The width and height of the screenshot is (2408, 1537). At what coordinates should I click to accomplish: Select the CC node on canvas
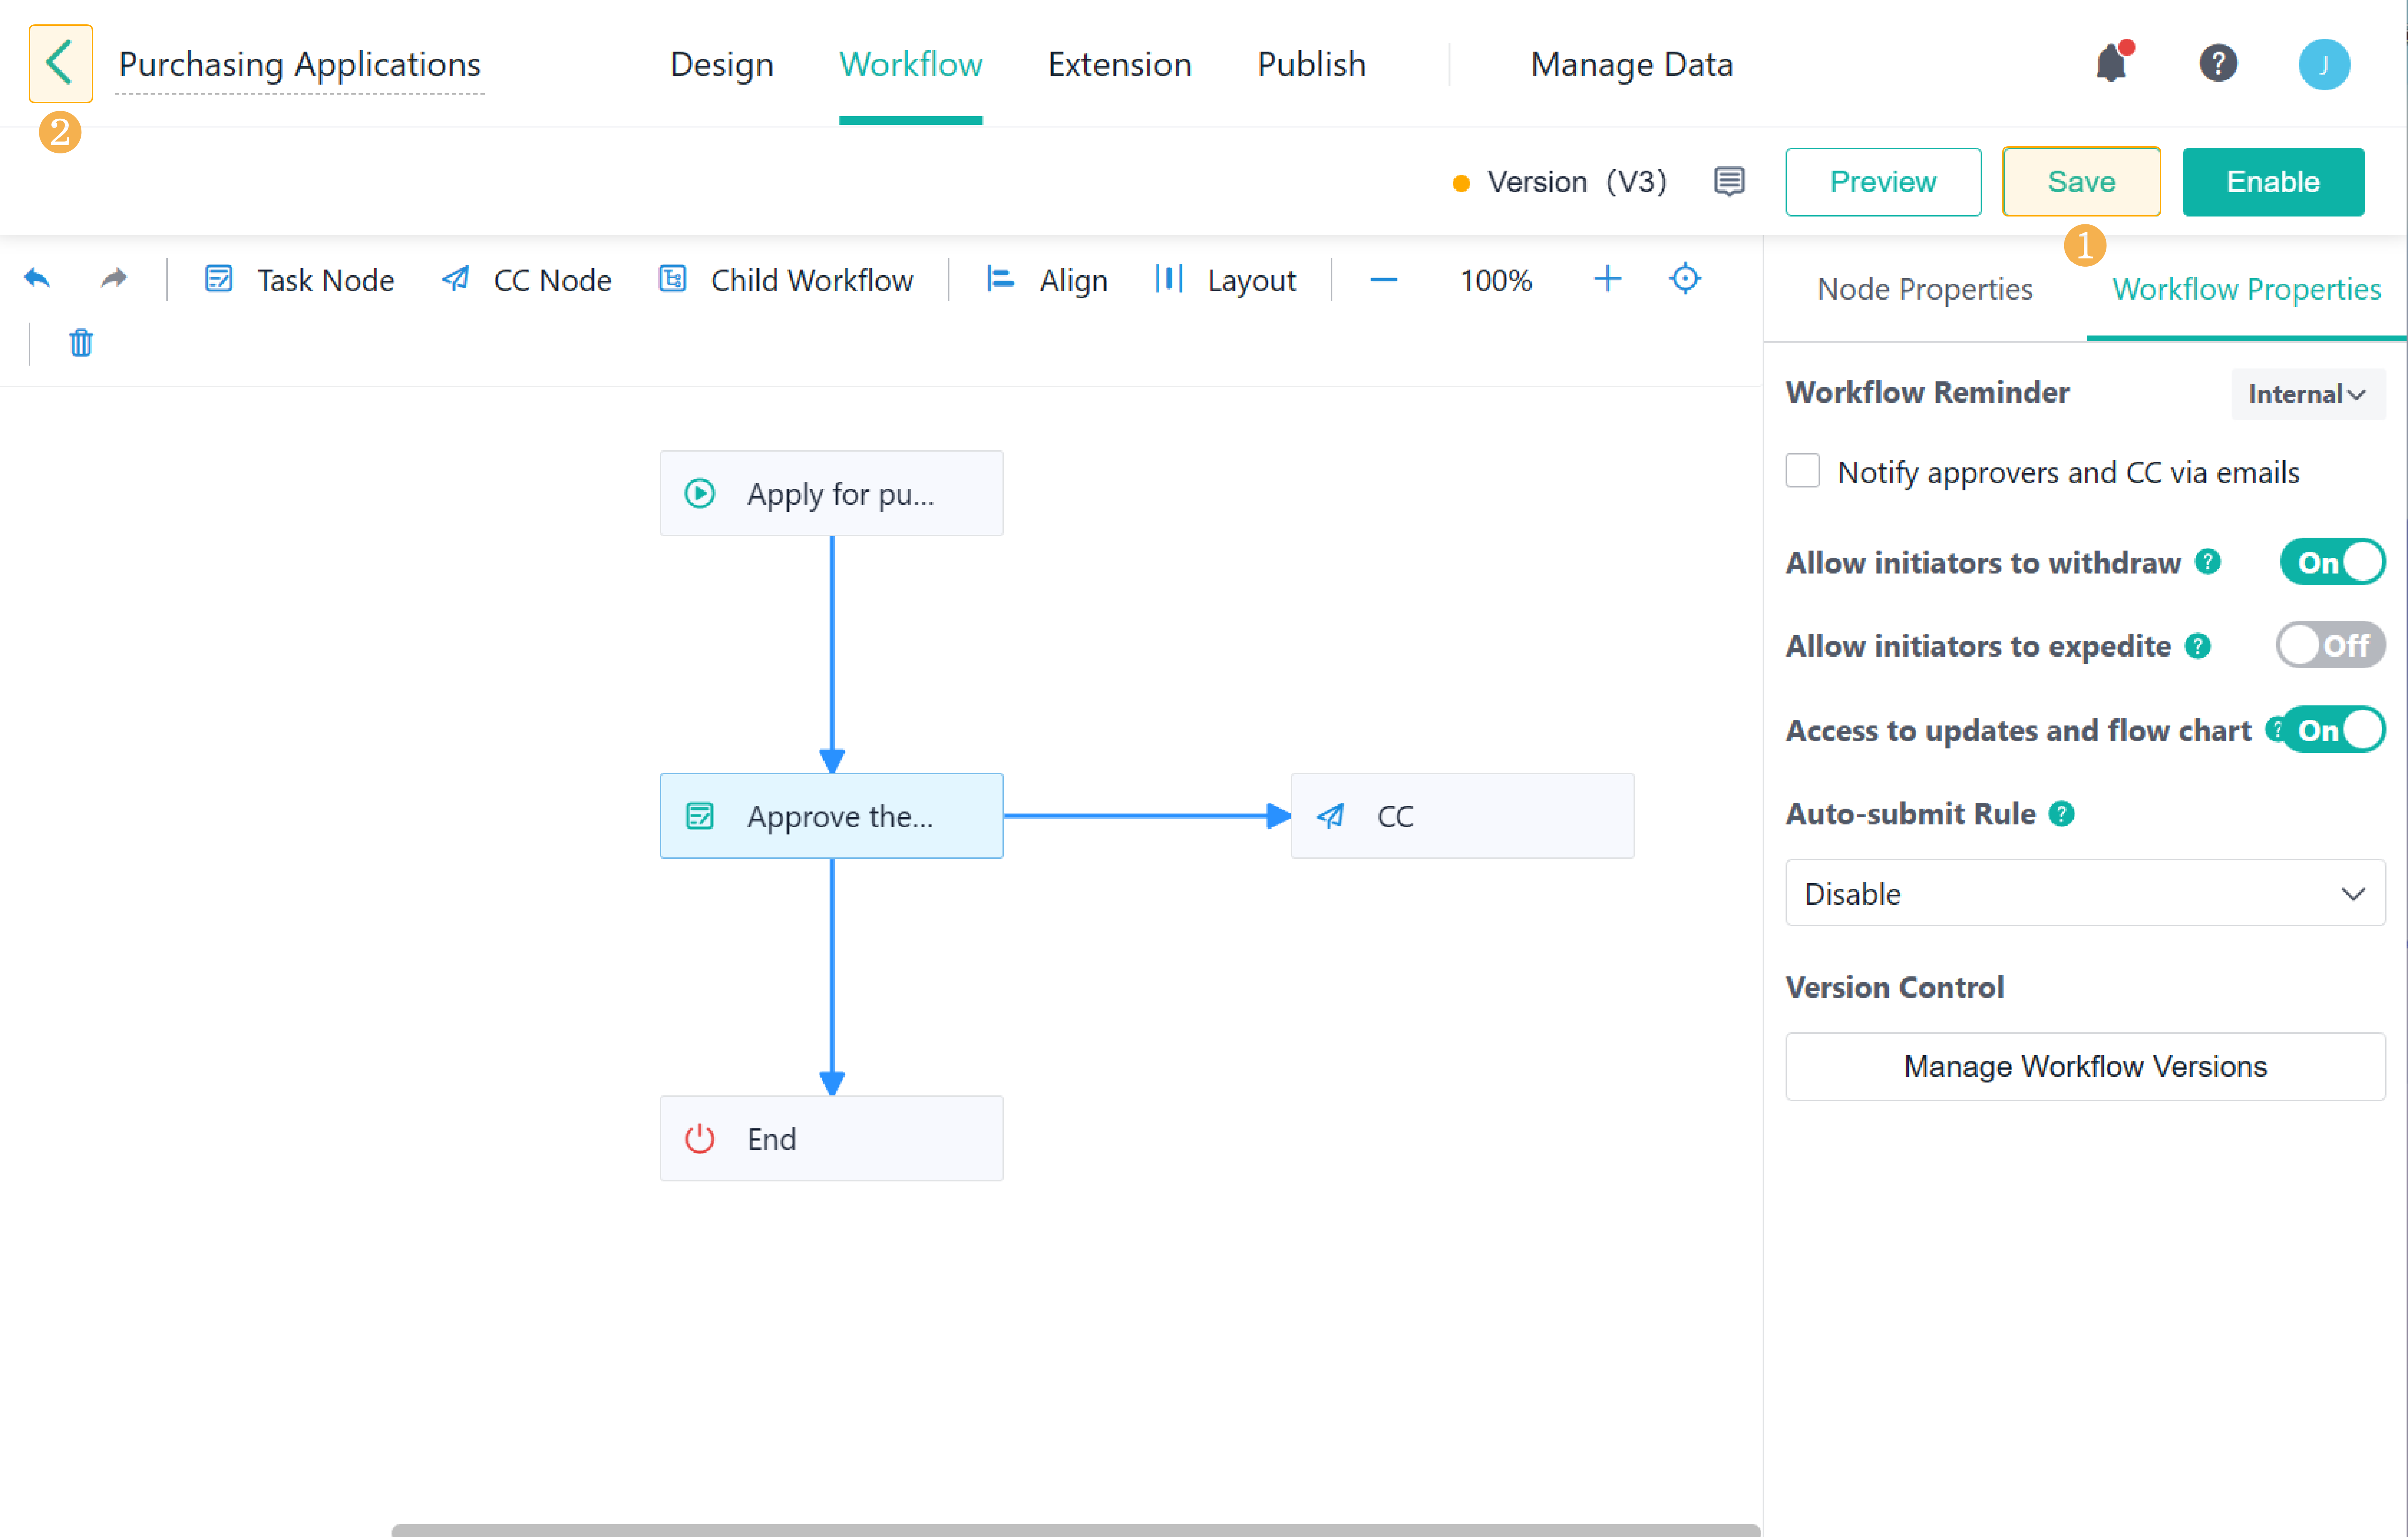tap(1462, 816)
